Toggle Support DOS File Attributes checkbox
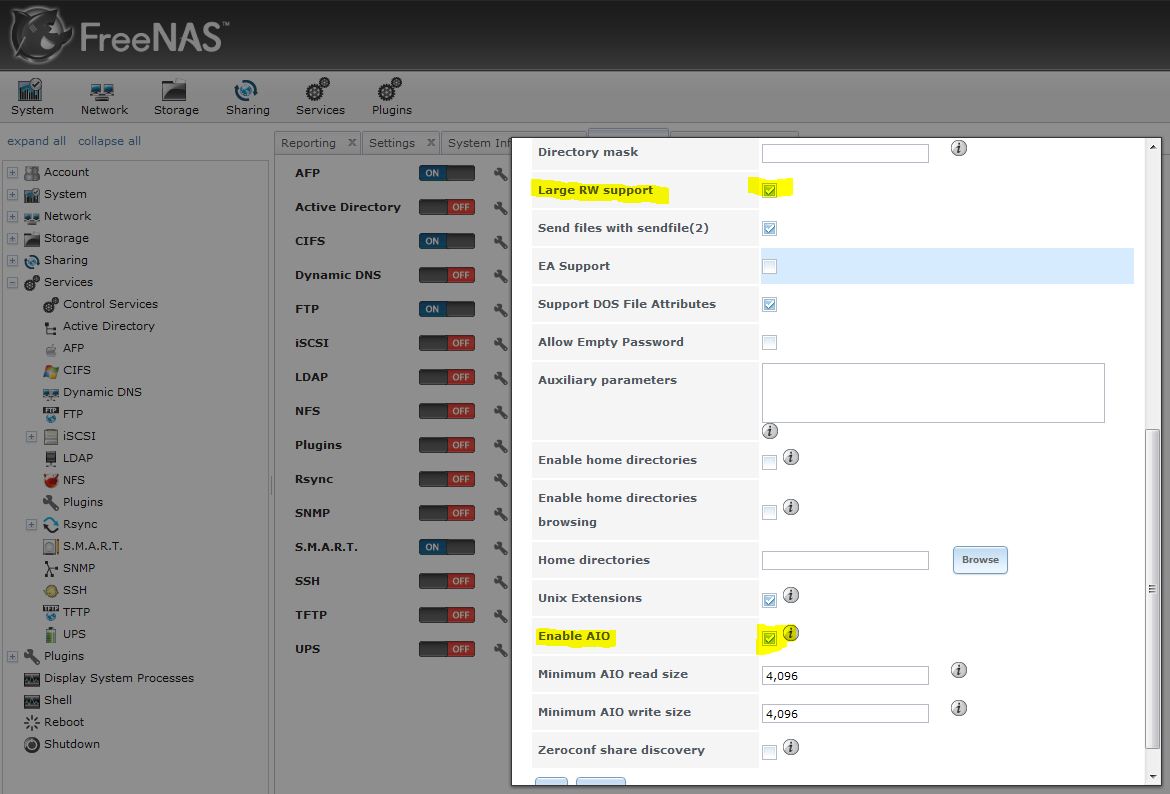This screenshot has height=794, width=1170. coord(769,304)
